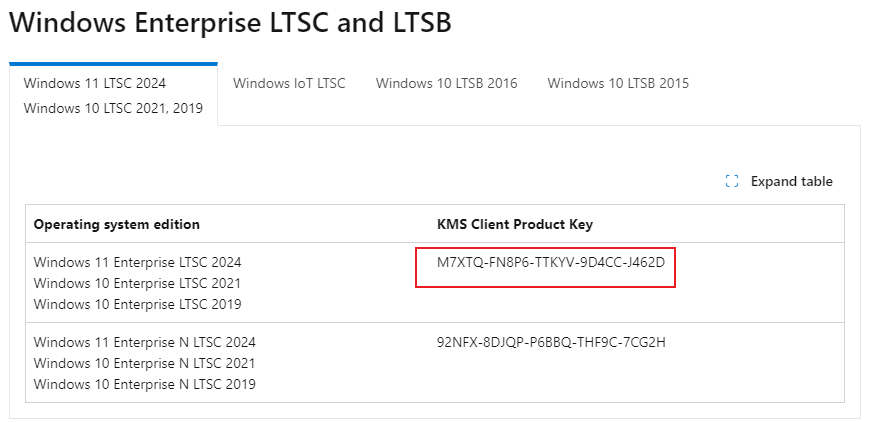869x422 pixels.
Task: Click the product key starting with 92NFX
Action: [551, 342]
